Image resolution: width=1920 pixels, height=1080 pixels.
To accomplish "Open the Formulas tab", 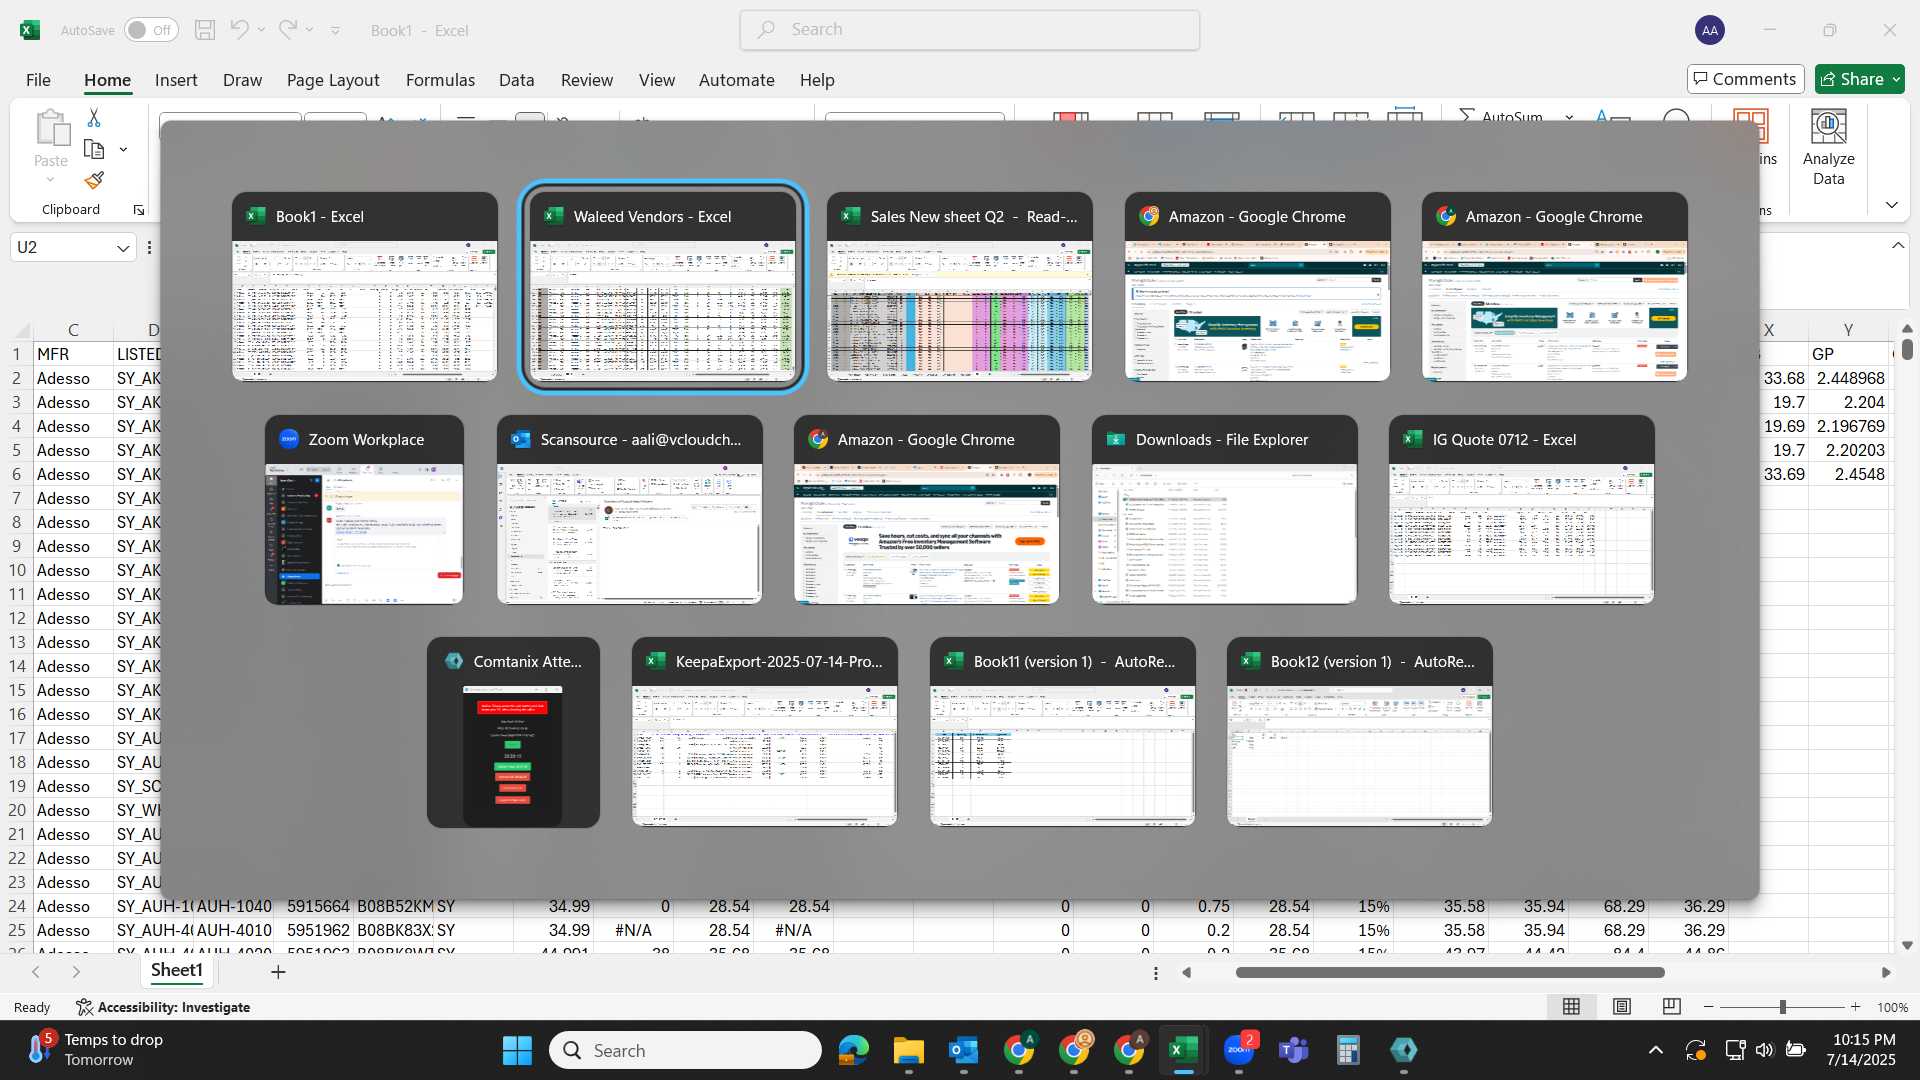I will [x=440, y=80].
